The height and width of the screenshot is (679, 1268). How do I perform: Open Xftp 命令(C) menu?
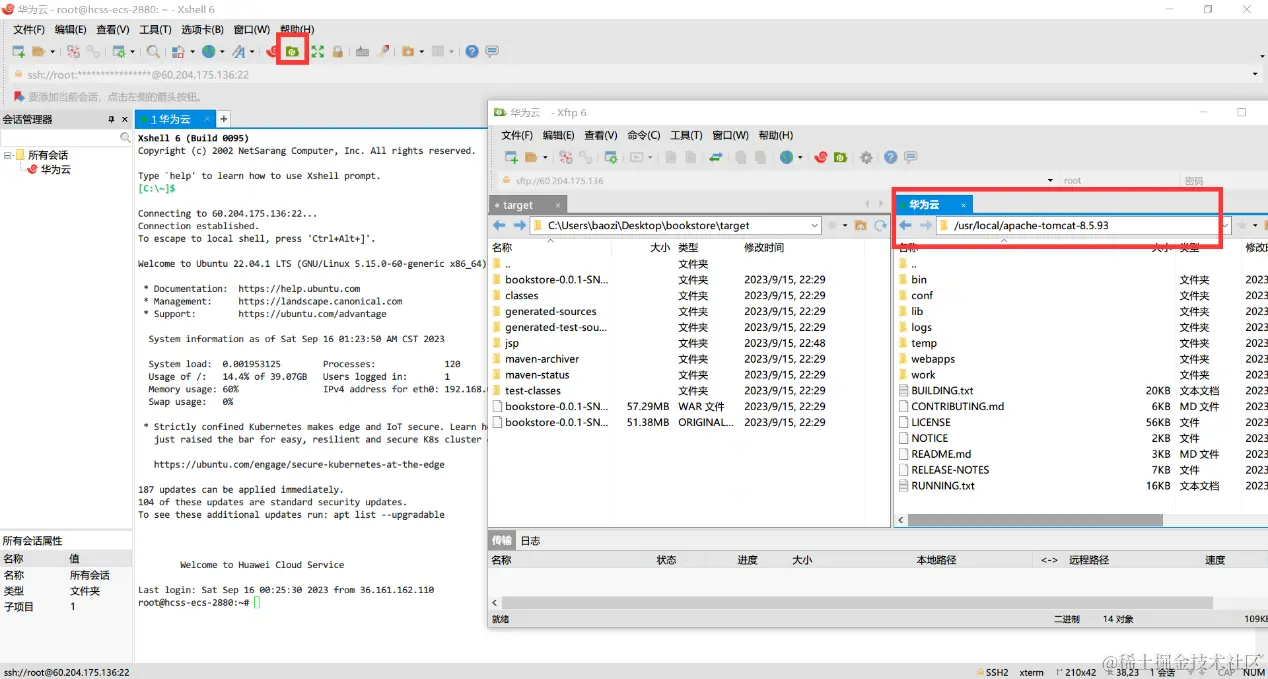tap(643, 135)
